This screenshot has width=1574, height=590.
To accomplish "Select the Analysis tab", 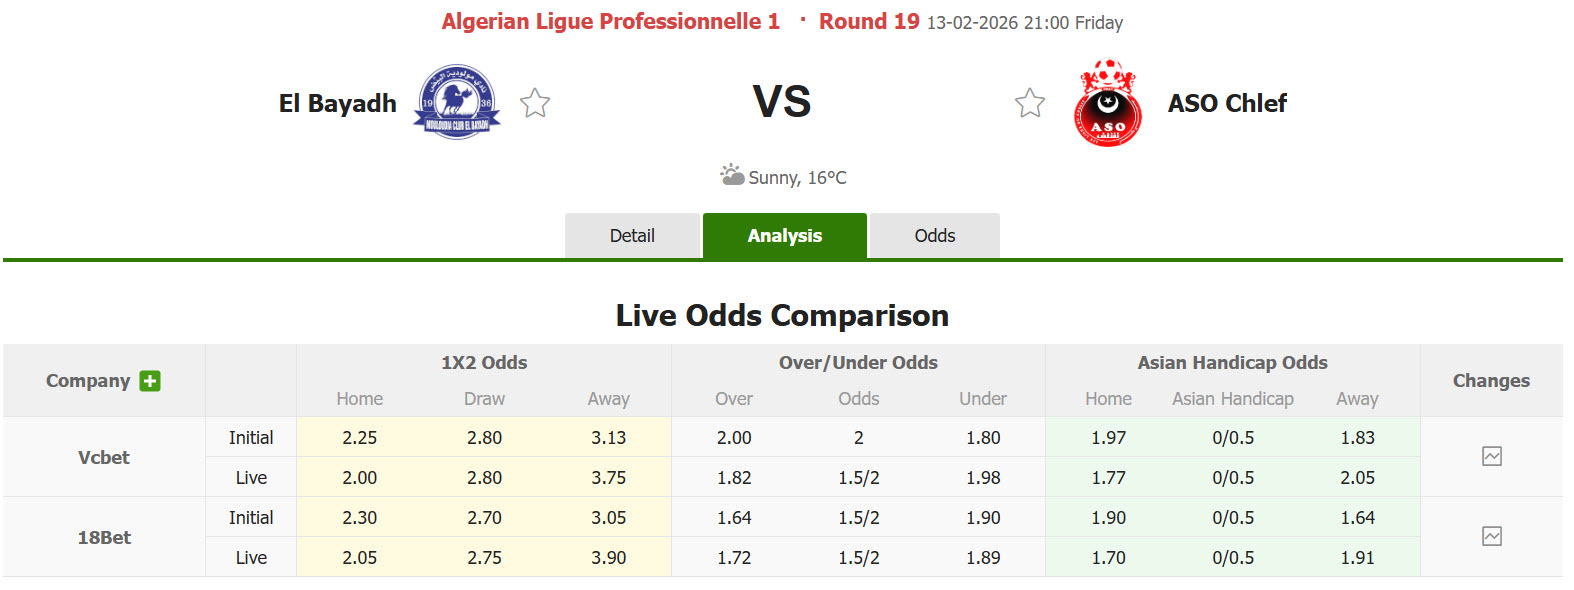I will click(x=784, y=236).
